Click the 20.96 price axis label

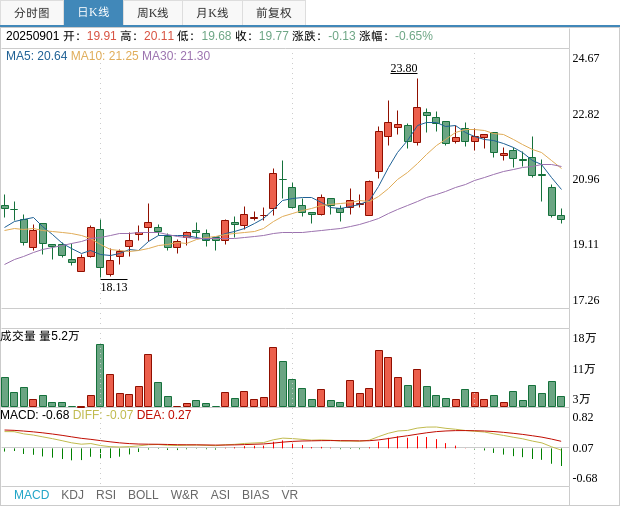point(586,179)
